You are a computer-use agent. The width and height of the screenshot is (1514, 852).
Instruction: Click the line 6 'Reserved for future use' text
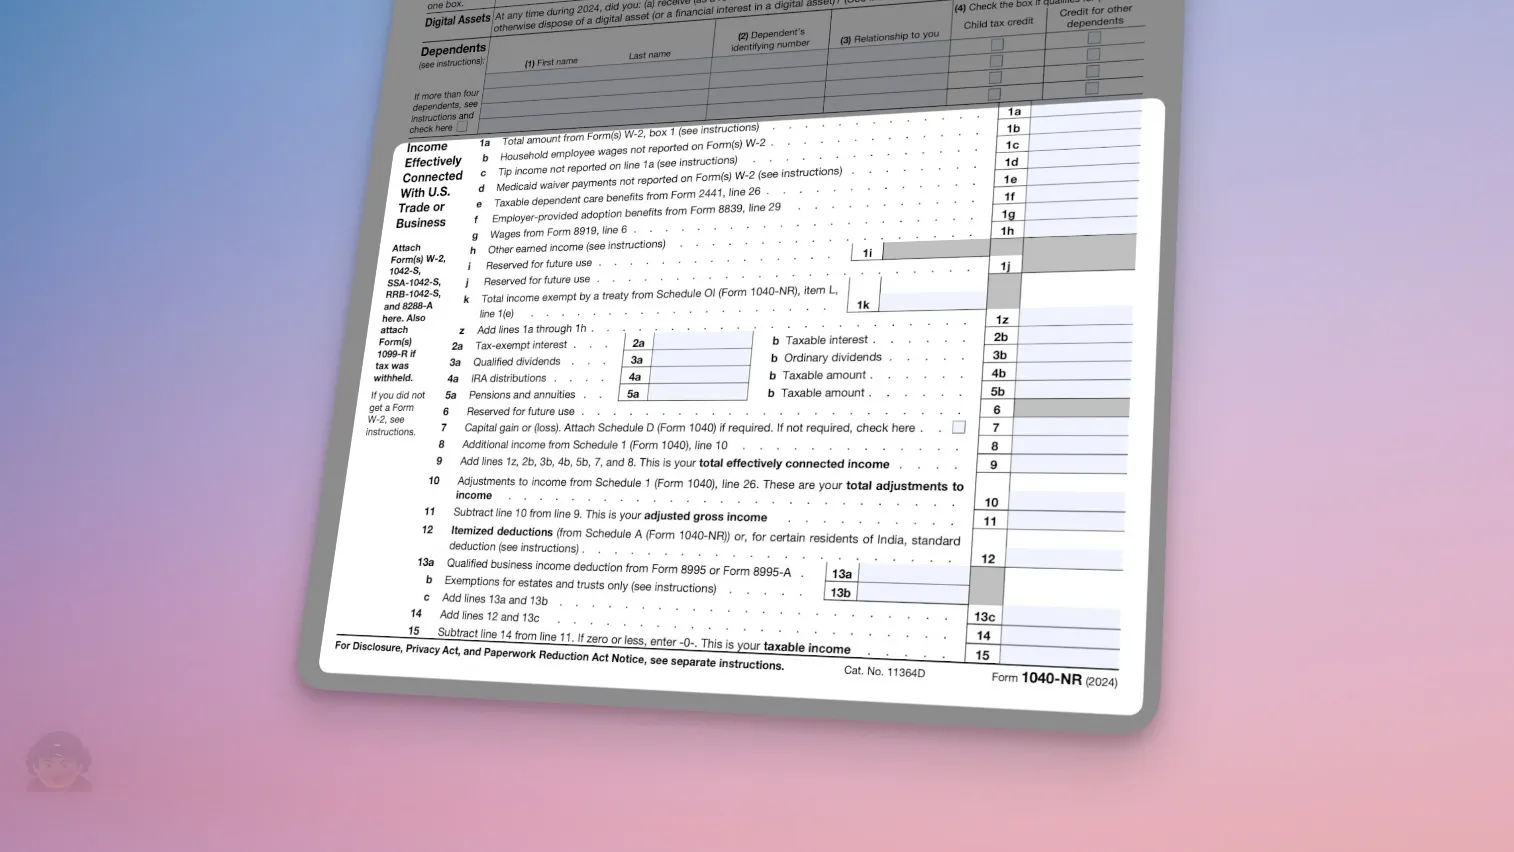click(520, 411)
